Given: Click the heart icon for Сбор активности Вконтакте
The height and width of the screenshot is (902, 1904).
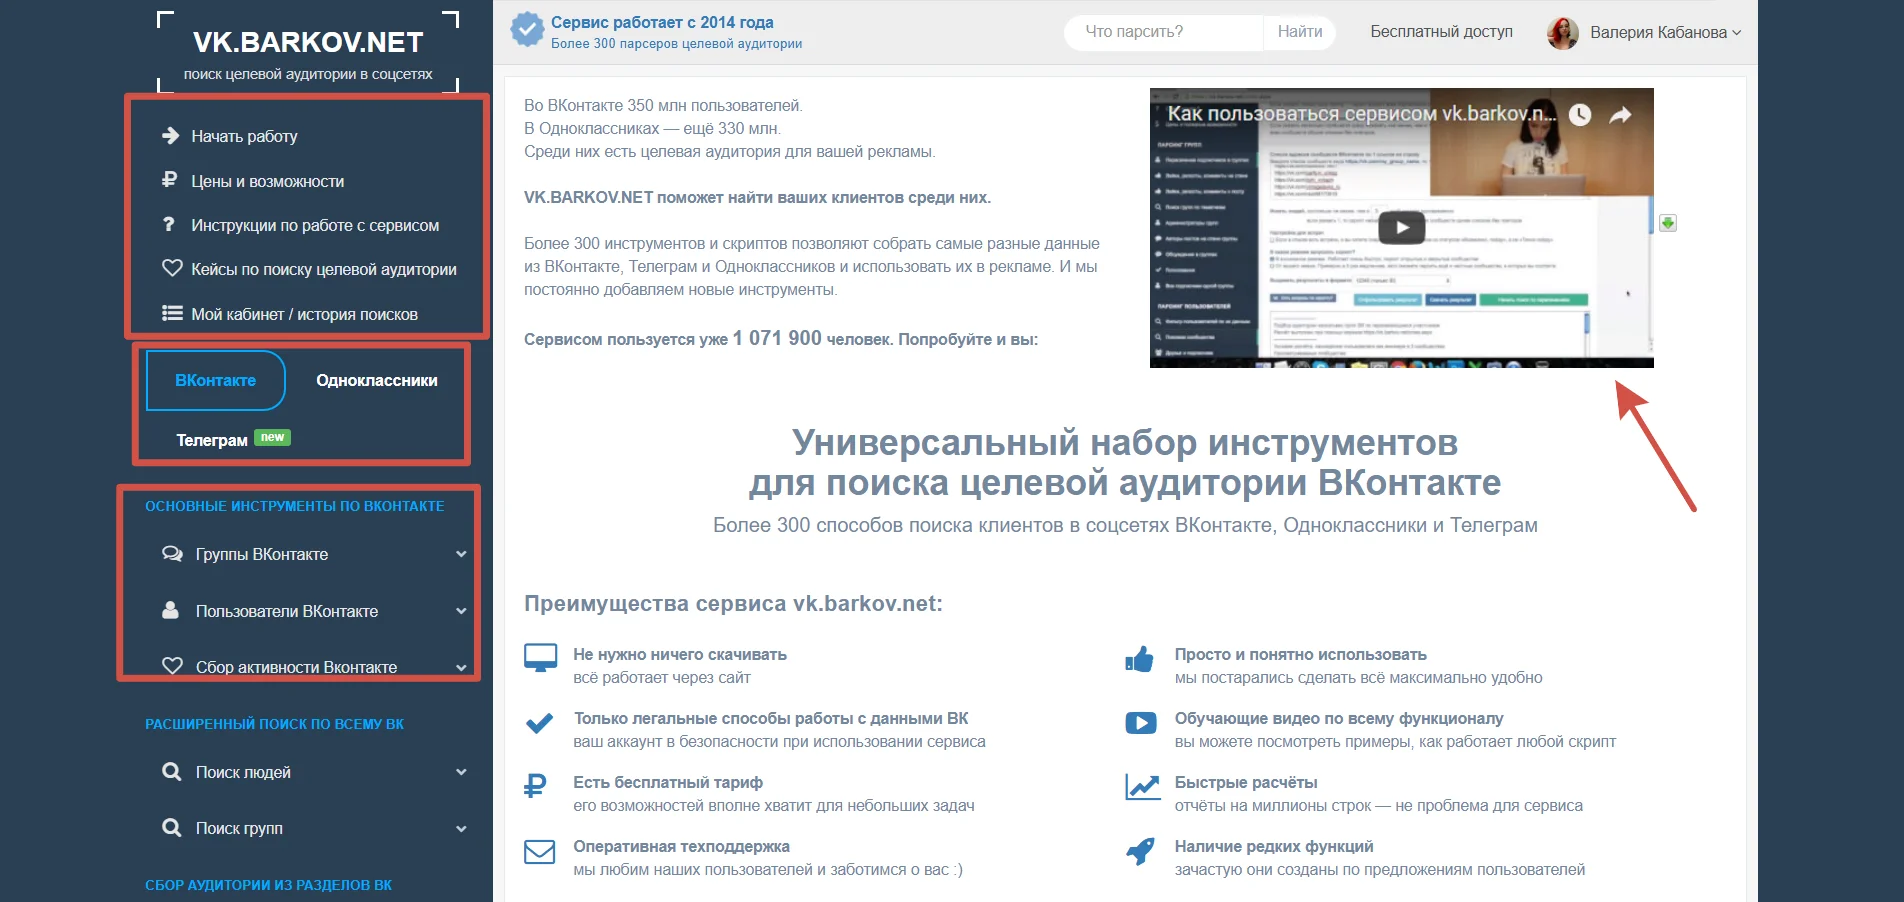Looking at the screenshot, I should click(x=172, y=666).
